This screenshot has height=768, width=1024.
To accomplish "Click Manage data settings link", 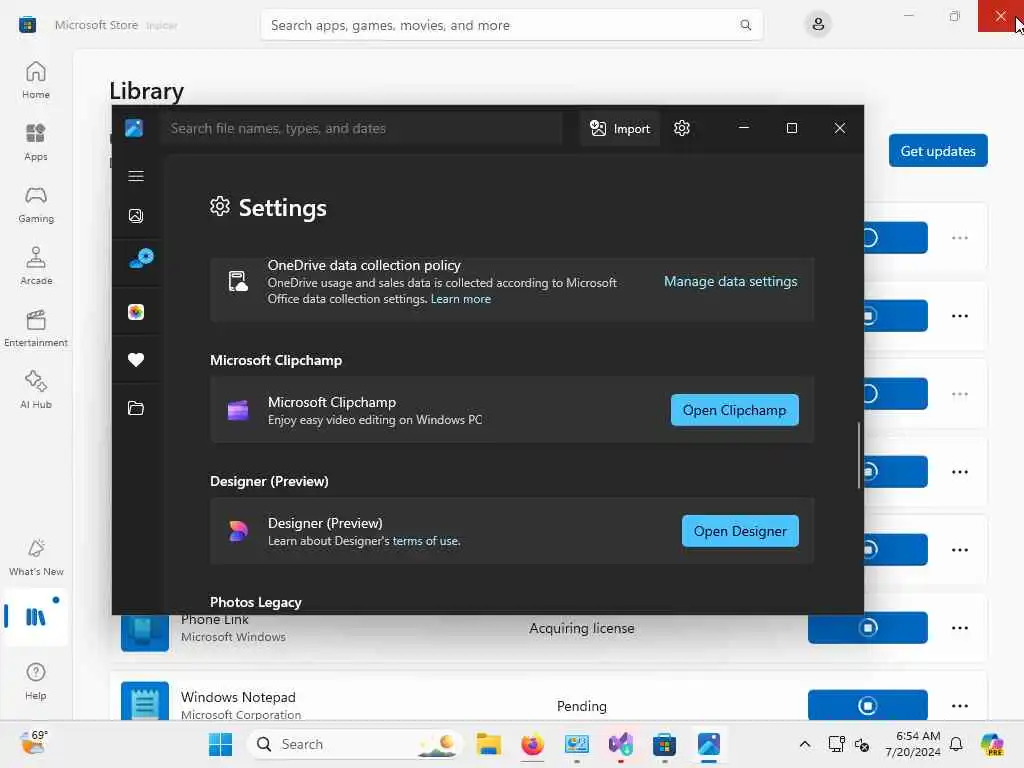I will coord(730,281).
